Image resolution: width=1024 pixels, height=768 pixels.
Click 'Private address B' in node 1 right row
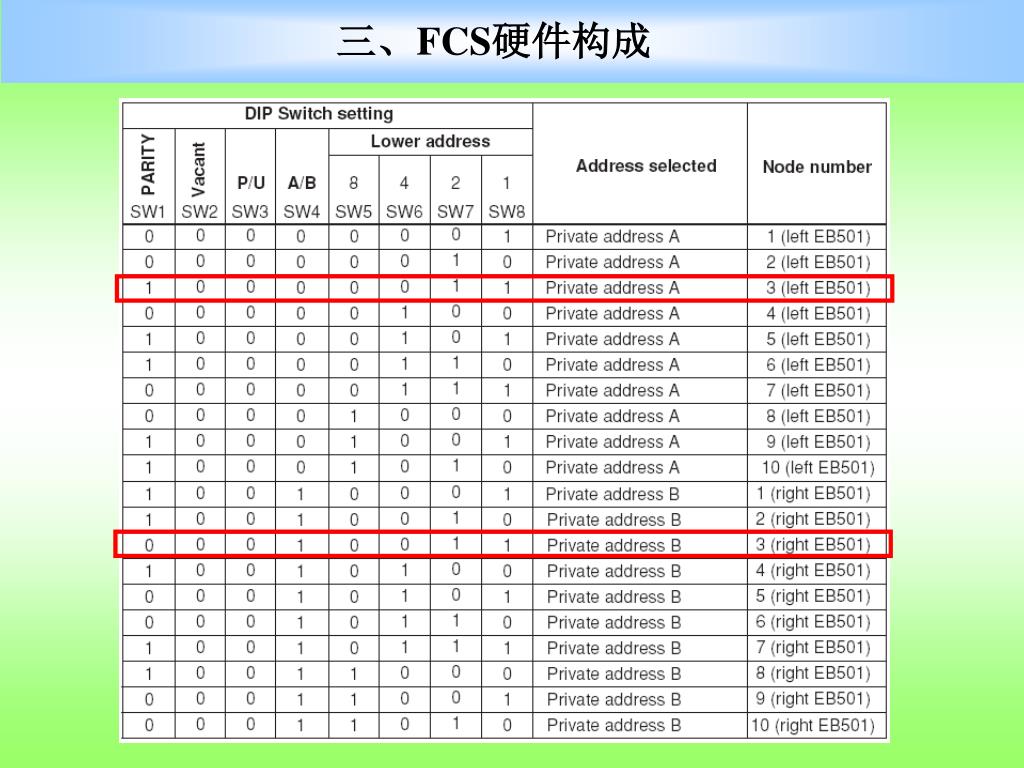point(613,494)
